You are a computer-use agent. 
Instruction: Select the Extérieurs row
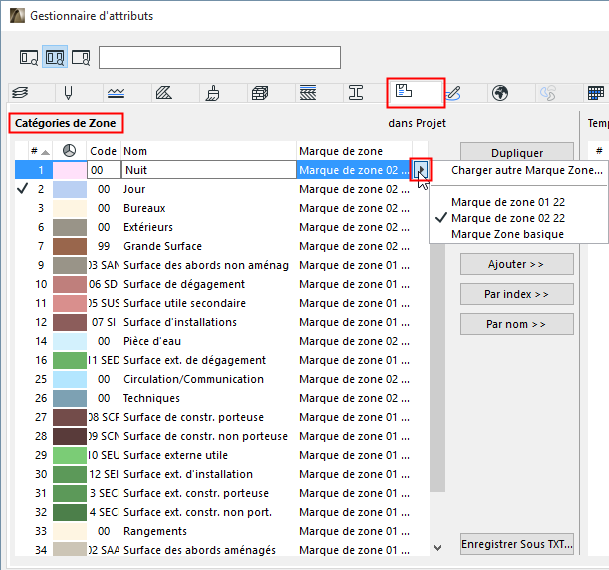pos(221,227)
